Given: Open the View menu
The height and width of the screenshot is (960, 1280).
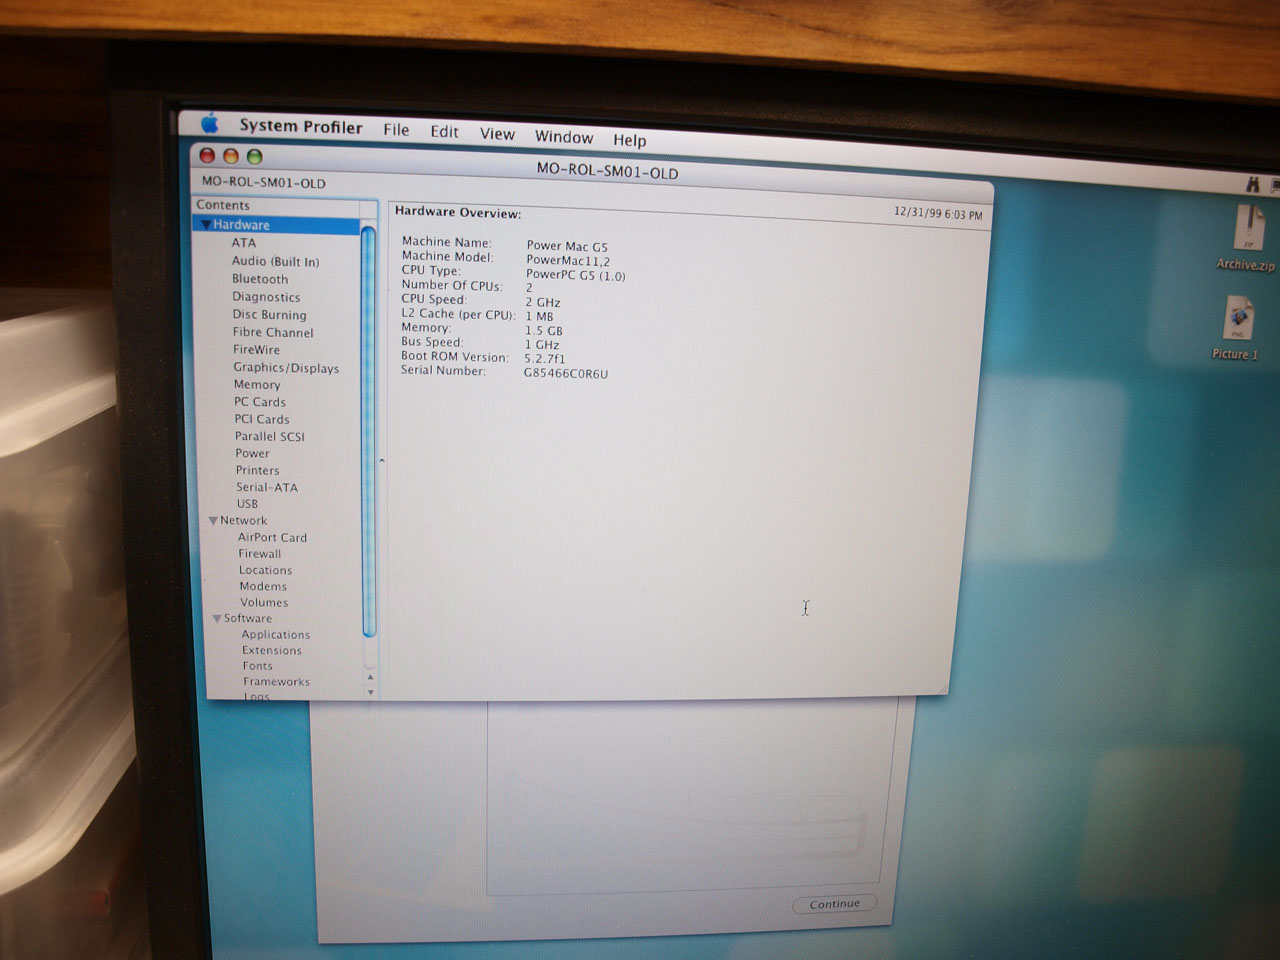Looking at the screenshot, I should tap(497, 134).
